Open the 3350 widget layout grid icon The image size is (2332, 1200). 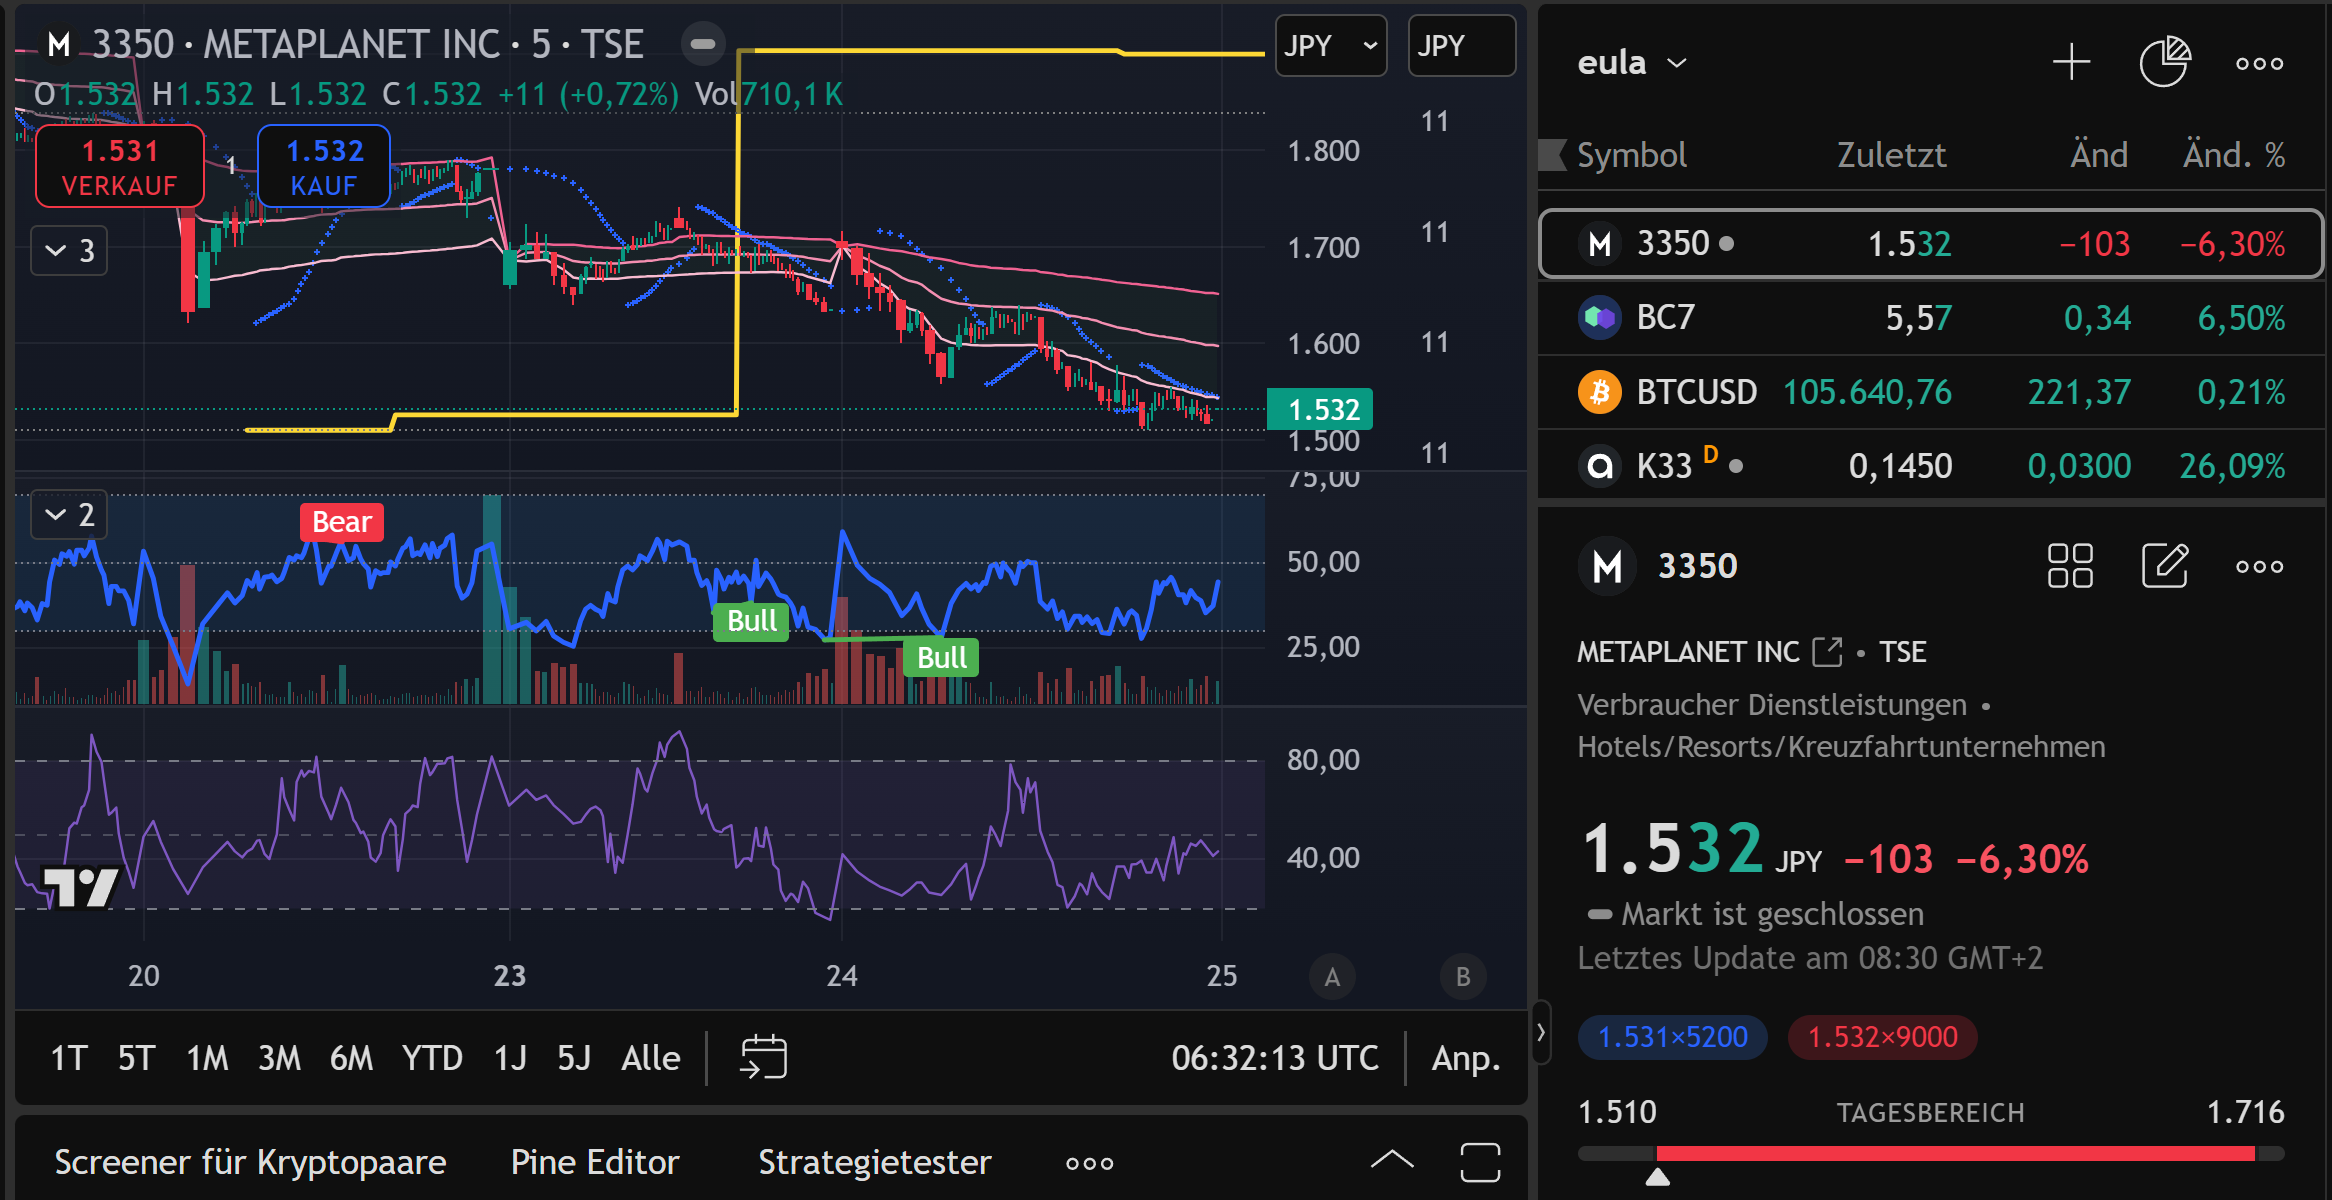pyautogui.click(x=2070, y=566)
